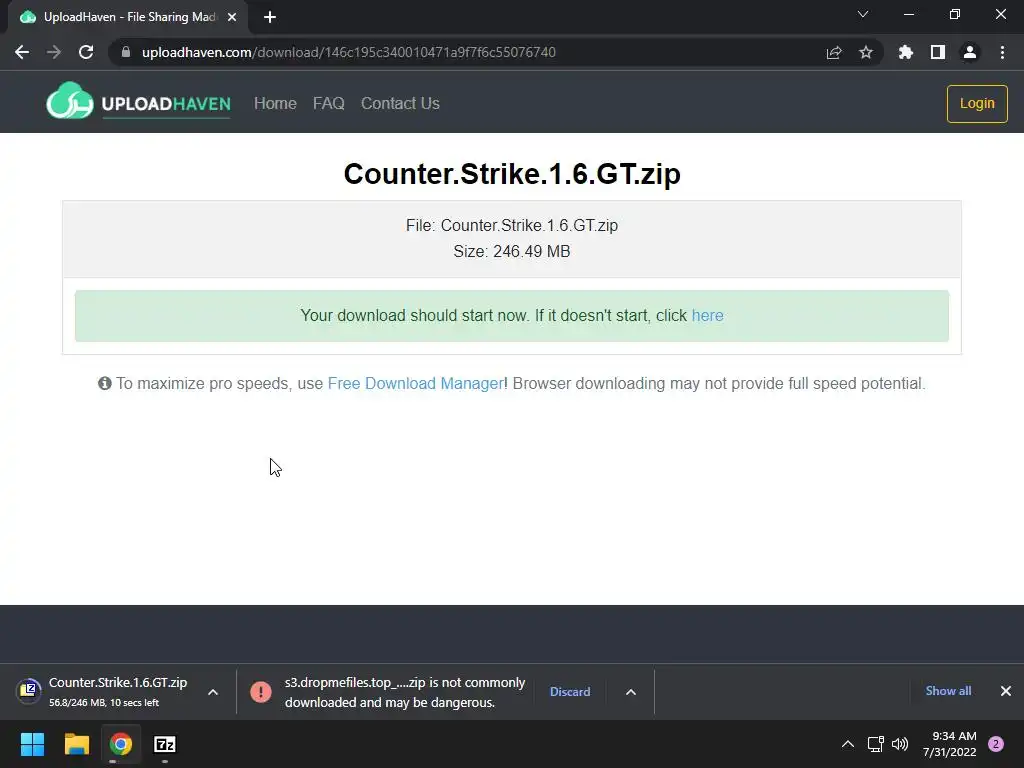
Task: Open Chrome extensions puzzle icon
Action: click(905, 52)
